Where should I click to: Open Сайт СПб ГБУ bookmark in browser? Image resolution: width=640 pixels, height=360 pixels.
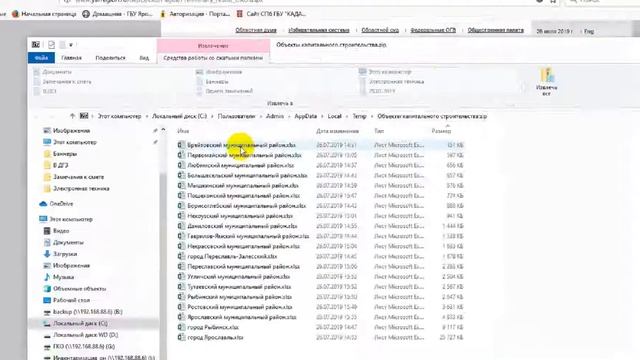point(271,14)
